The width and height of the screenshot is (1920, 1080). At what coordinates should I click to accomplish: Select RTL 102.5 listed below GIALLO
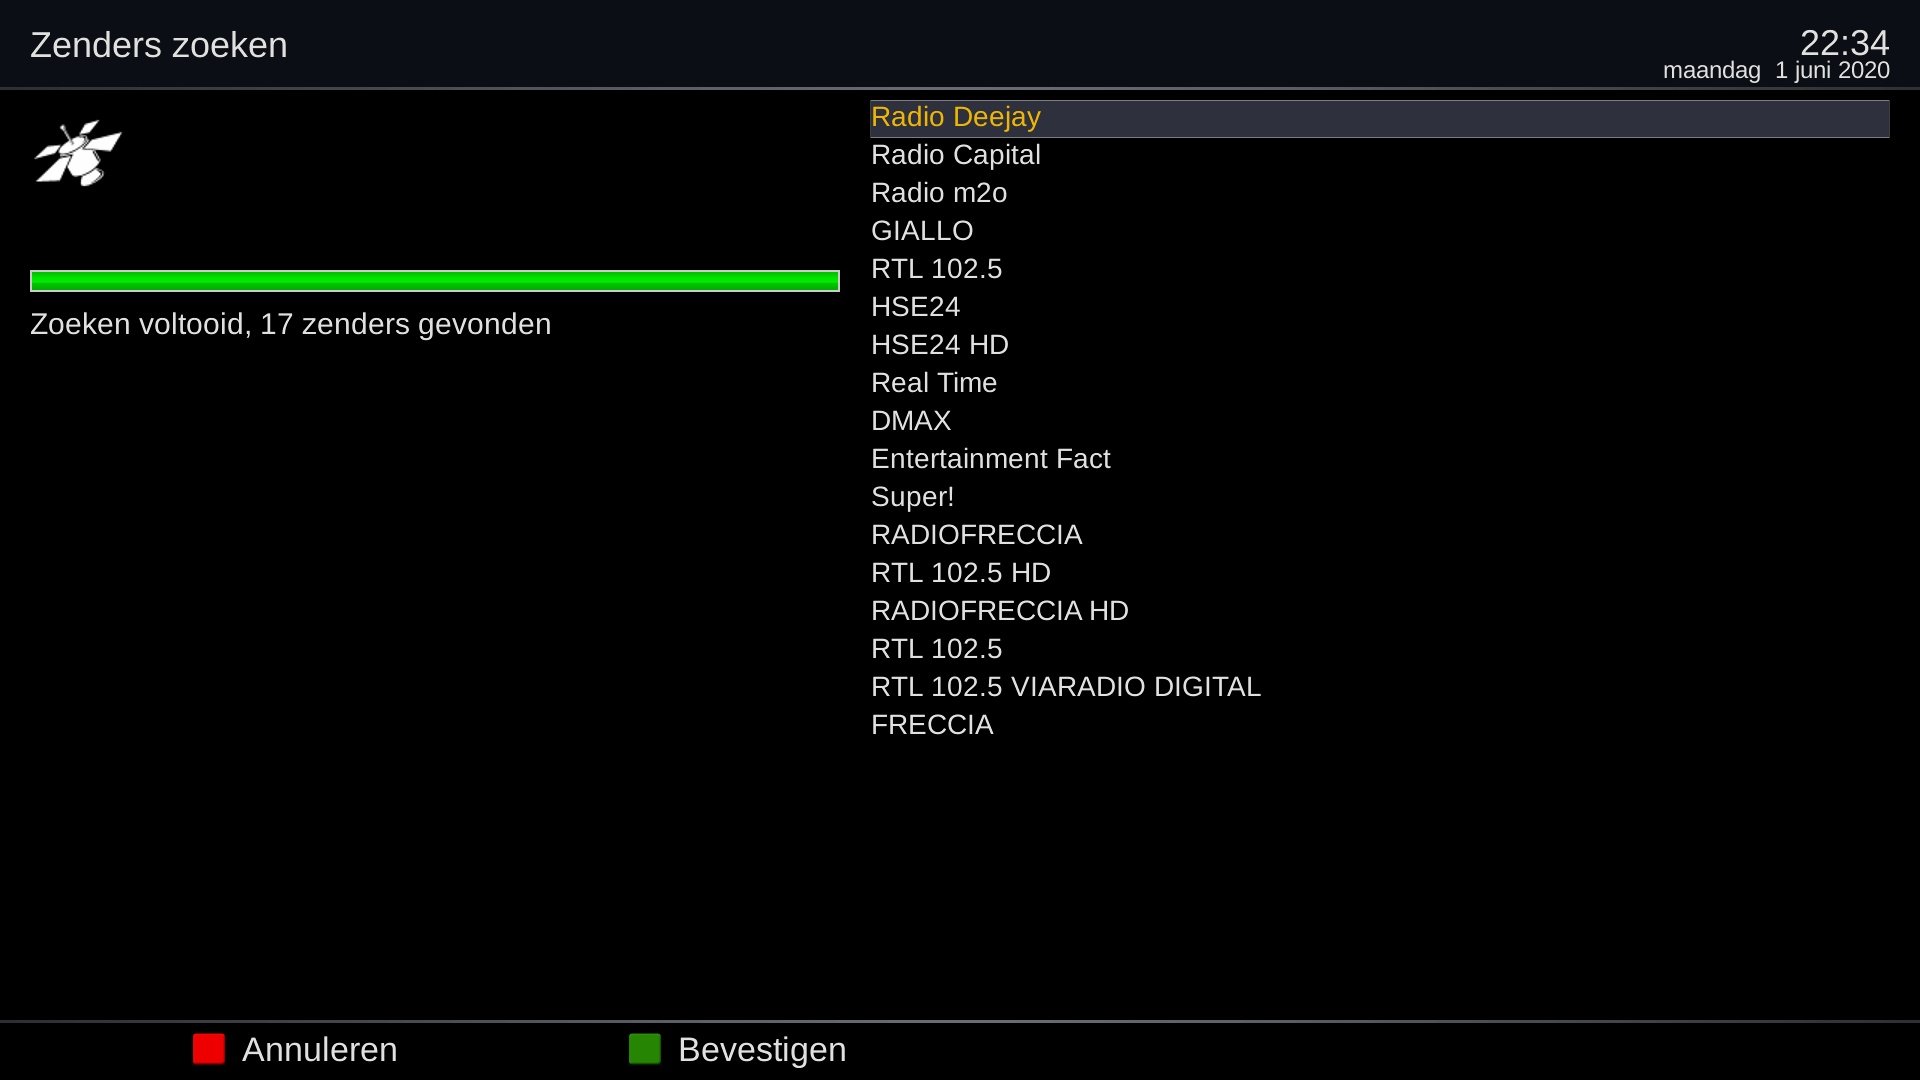coord(1380,269)
